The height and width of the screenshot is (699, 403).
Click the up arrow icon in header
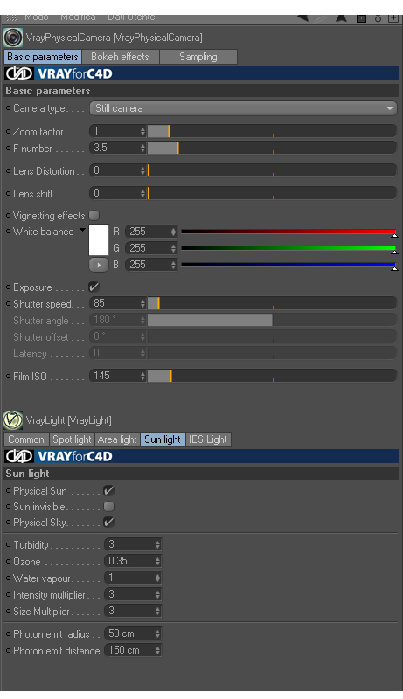[341, 18]
